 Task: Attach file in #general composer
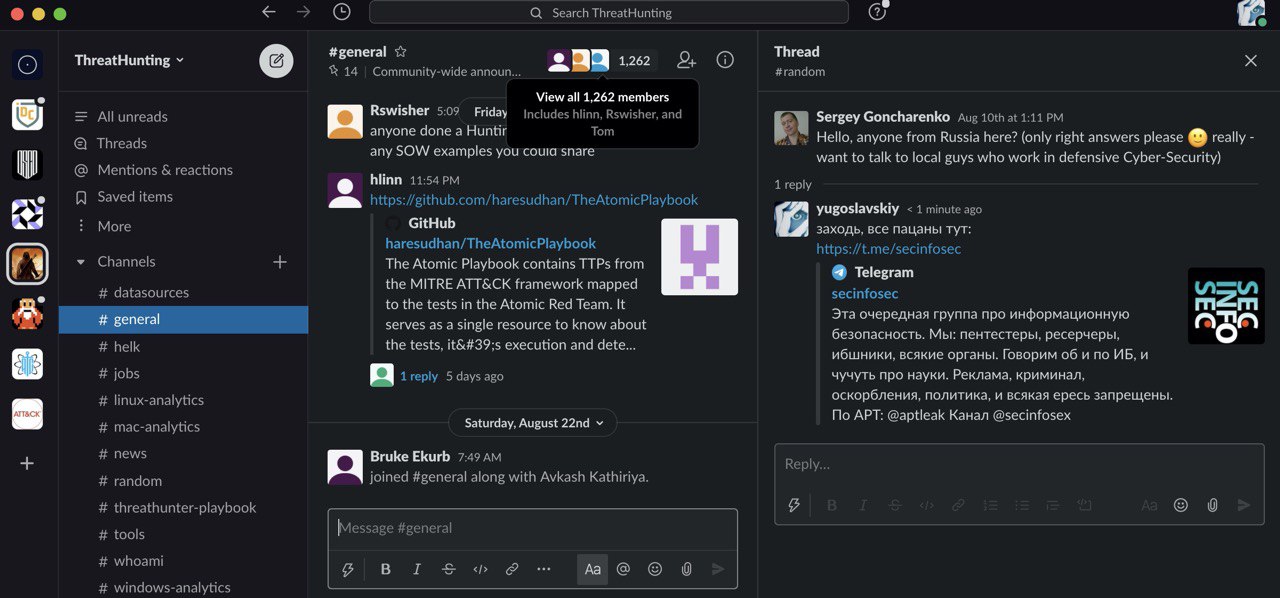click(687, 569)
